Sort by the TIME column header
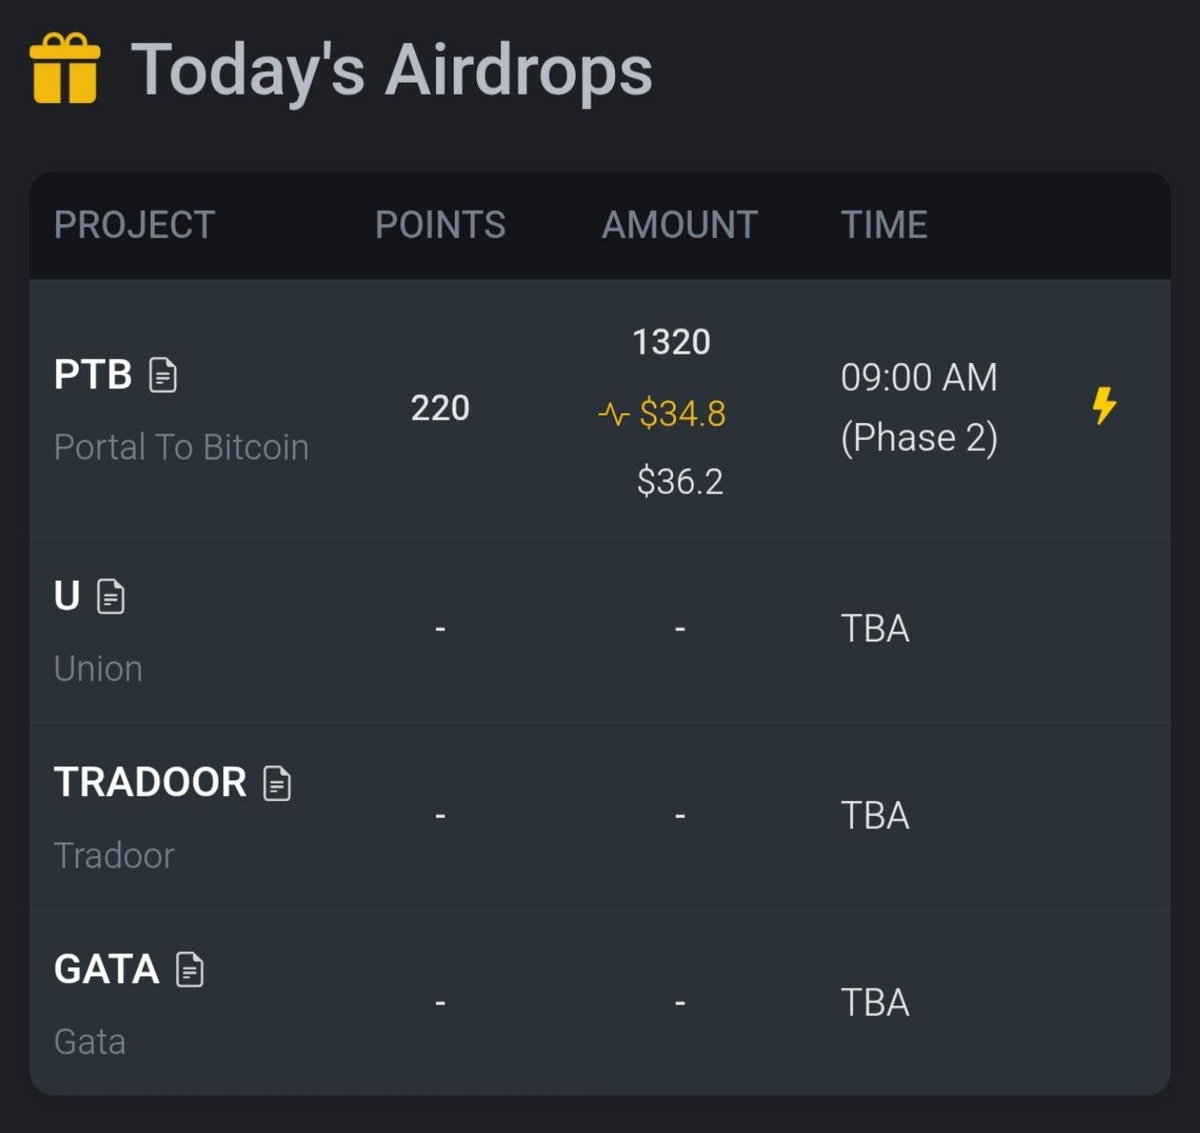The width and height of the screenshot is (1200, 1133). point(884,225)
